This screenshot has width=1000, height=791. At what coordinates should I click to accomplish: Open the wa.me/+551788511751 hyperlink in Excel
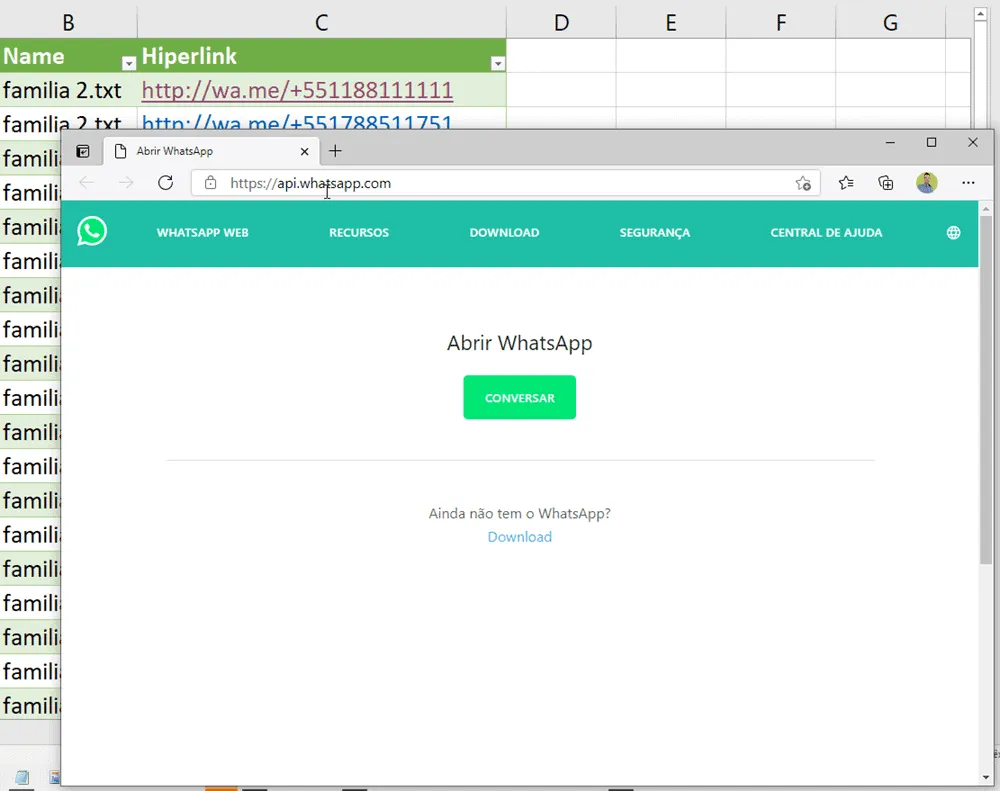[297, 121]
